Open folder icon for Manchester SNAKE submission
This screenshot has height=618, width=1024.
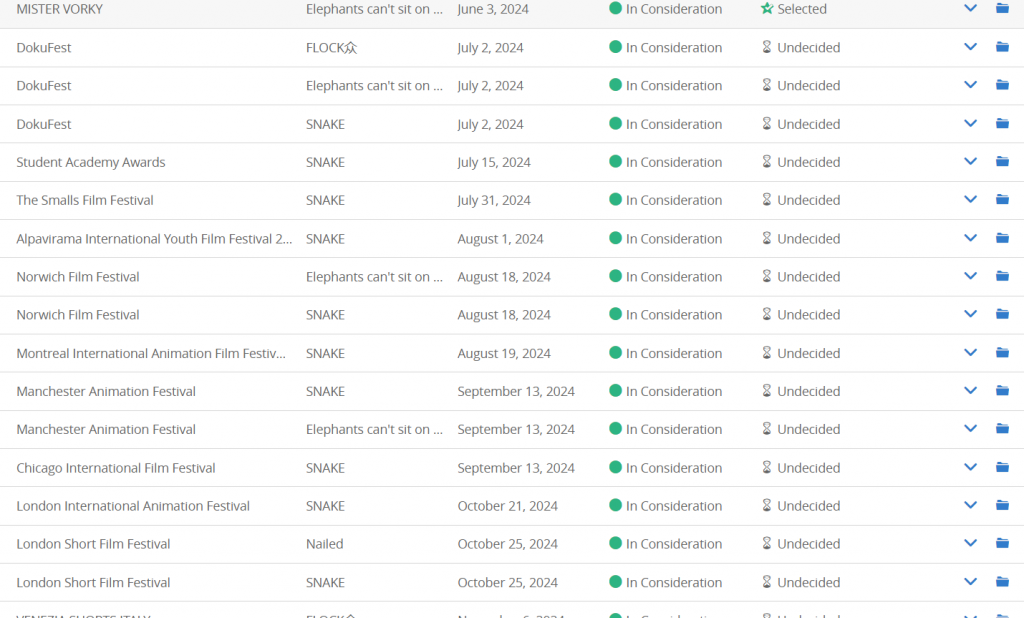pos(1002,390)
